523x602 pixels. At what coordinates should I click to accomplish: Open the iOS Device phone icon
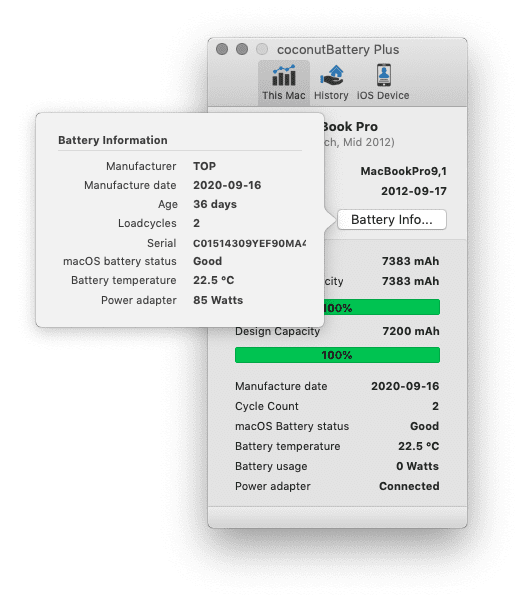click(383, 75)
